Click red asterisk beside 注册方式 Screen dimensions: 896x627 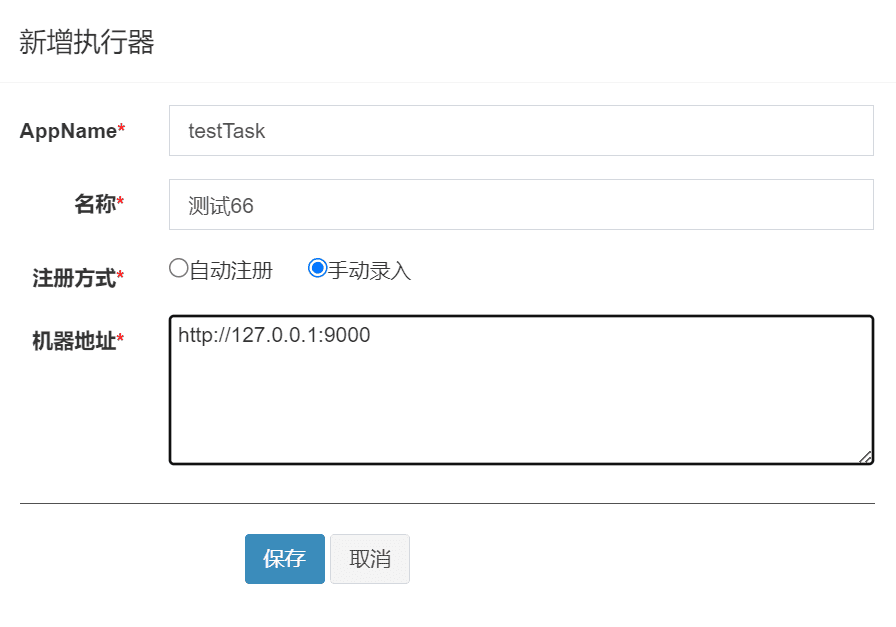[x=121, y=276]
